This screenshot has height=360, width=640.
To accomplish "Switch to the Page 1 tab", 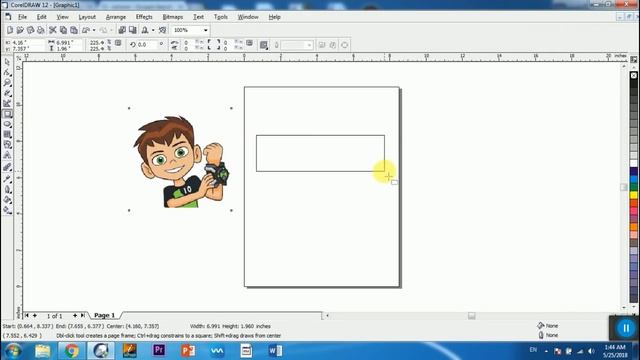I will [x=104, y=315].
